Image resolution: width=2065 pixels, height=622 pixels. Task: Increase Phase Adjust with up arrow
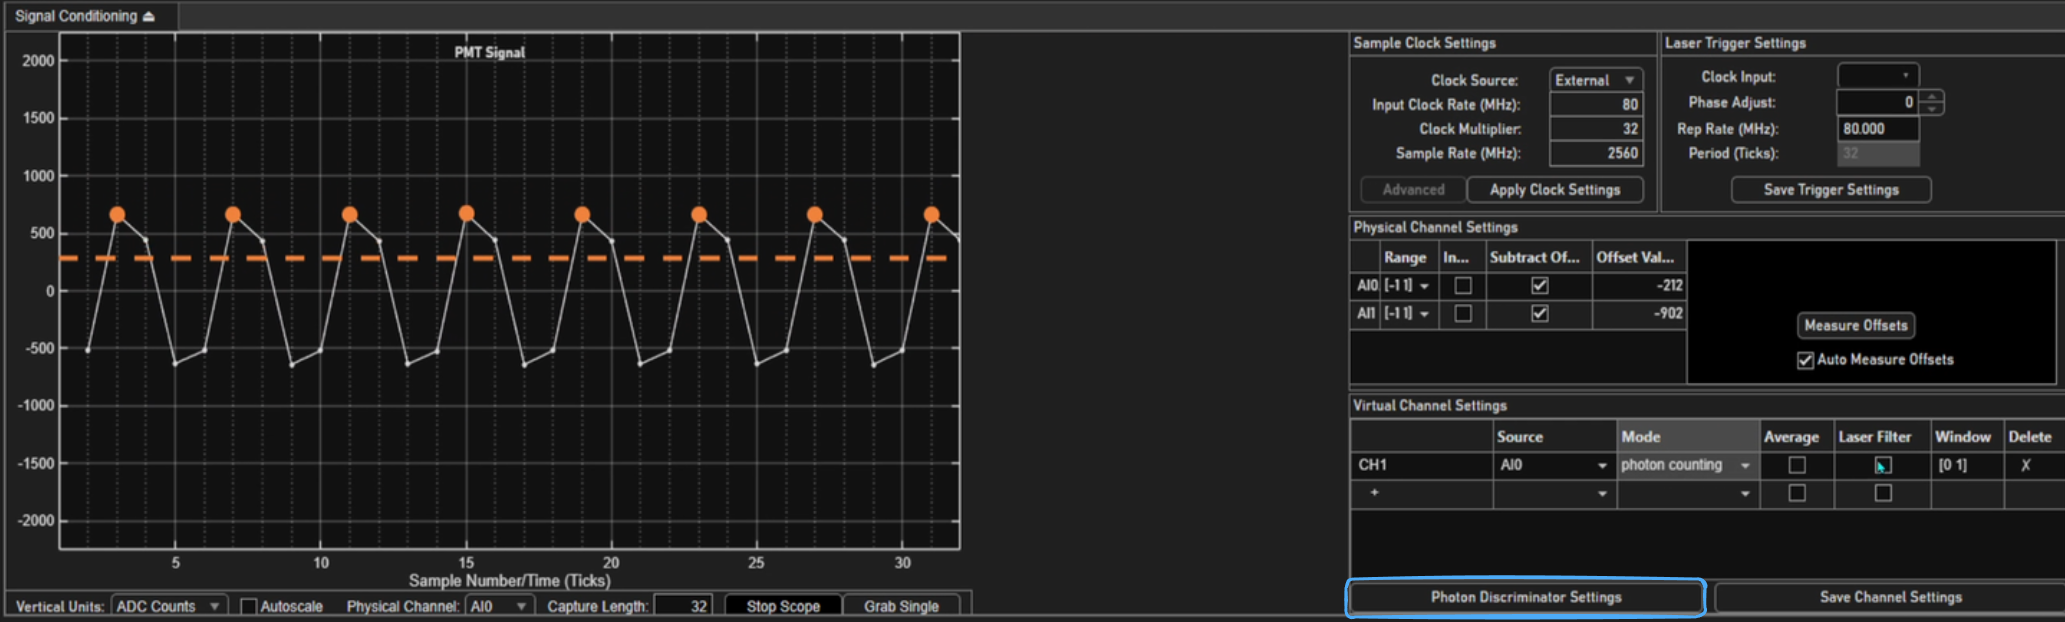pos(1932,97)
